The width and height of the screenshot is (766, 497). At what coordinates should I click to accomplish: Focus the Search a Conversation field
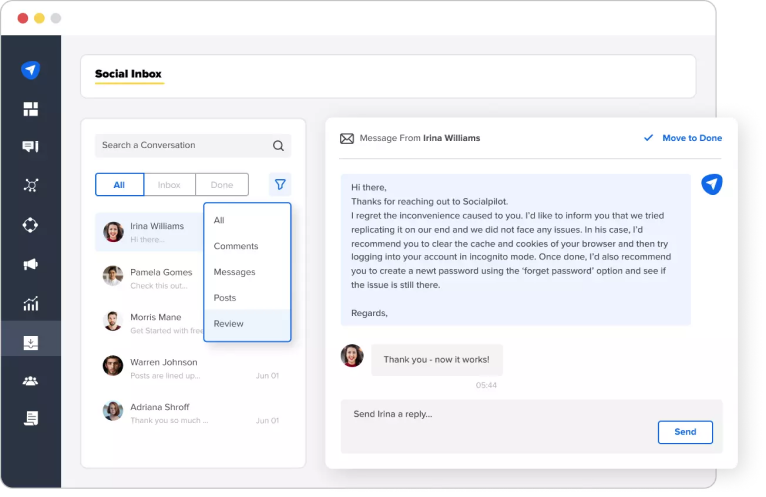click(x=193, y=145)
